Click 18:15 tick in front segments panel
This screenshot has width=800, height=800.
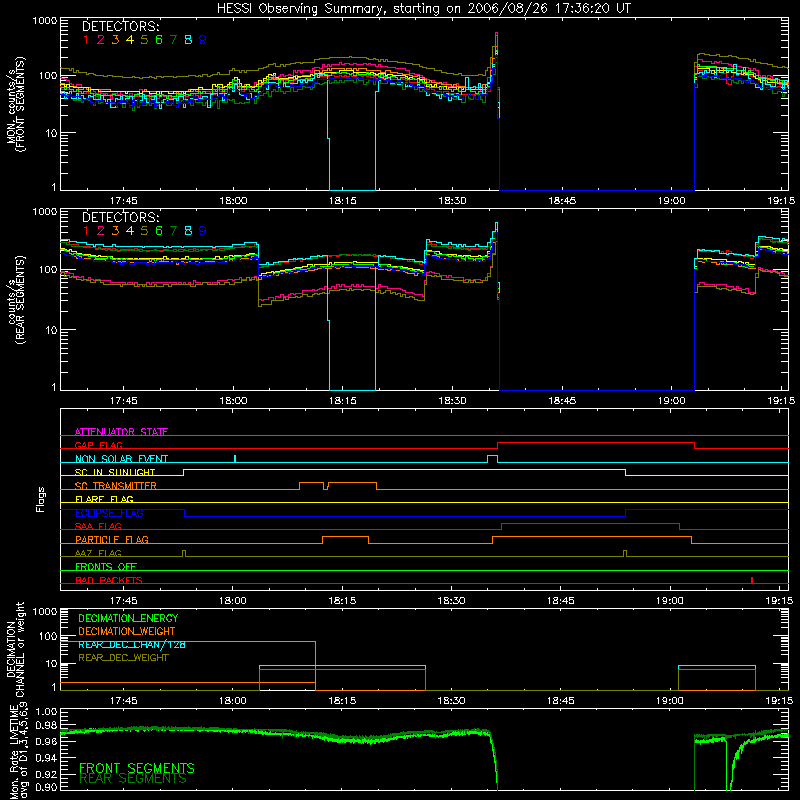click(x=342, y=201)
